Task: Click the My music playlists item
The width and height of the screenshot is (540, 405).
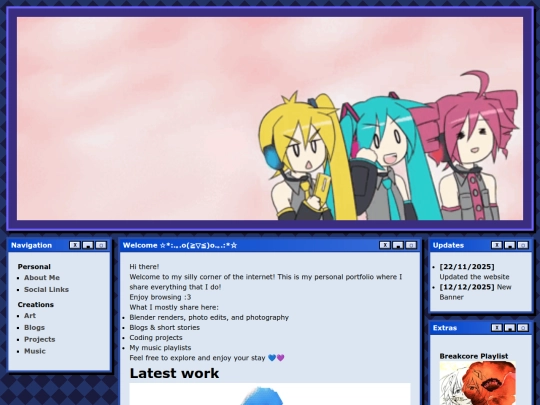Action: pos(160,347)
